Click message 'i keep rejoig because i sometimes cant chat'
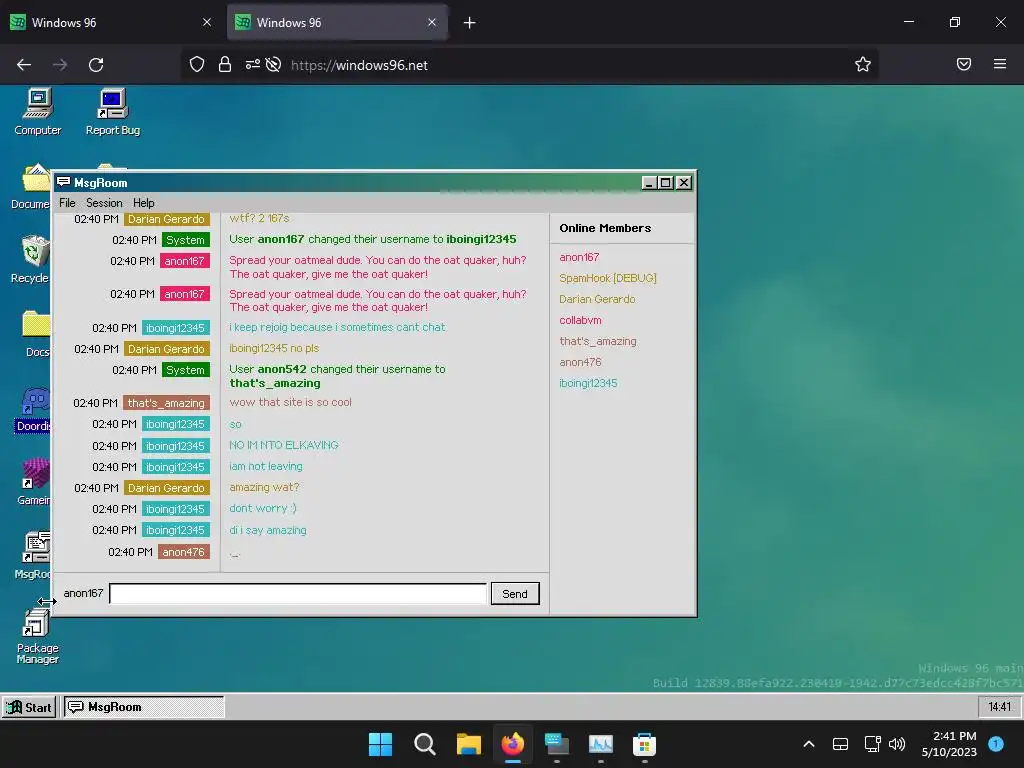The height and width of the screenshot is (768, 1024). tap(337, 327)
